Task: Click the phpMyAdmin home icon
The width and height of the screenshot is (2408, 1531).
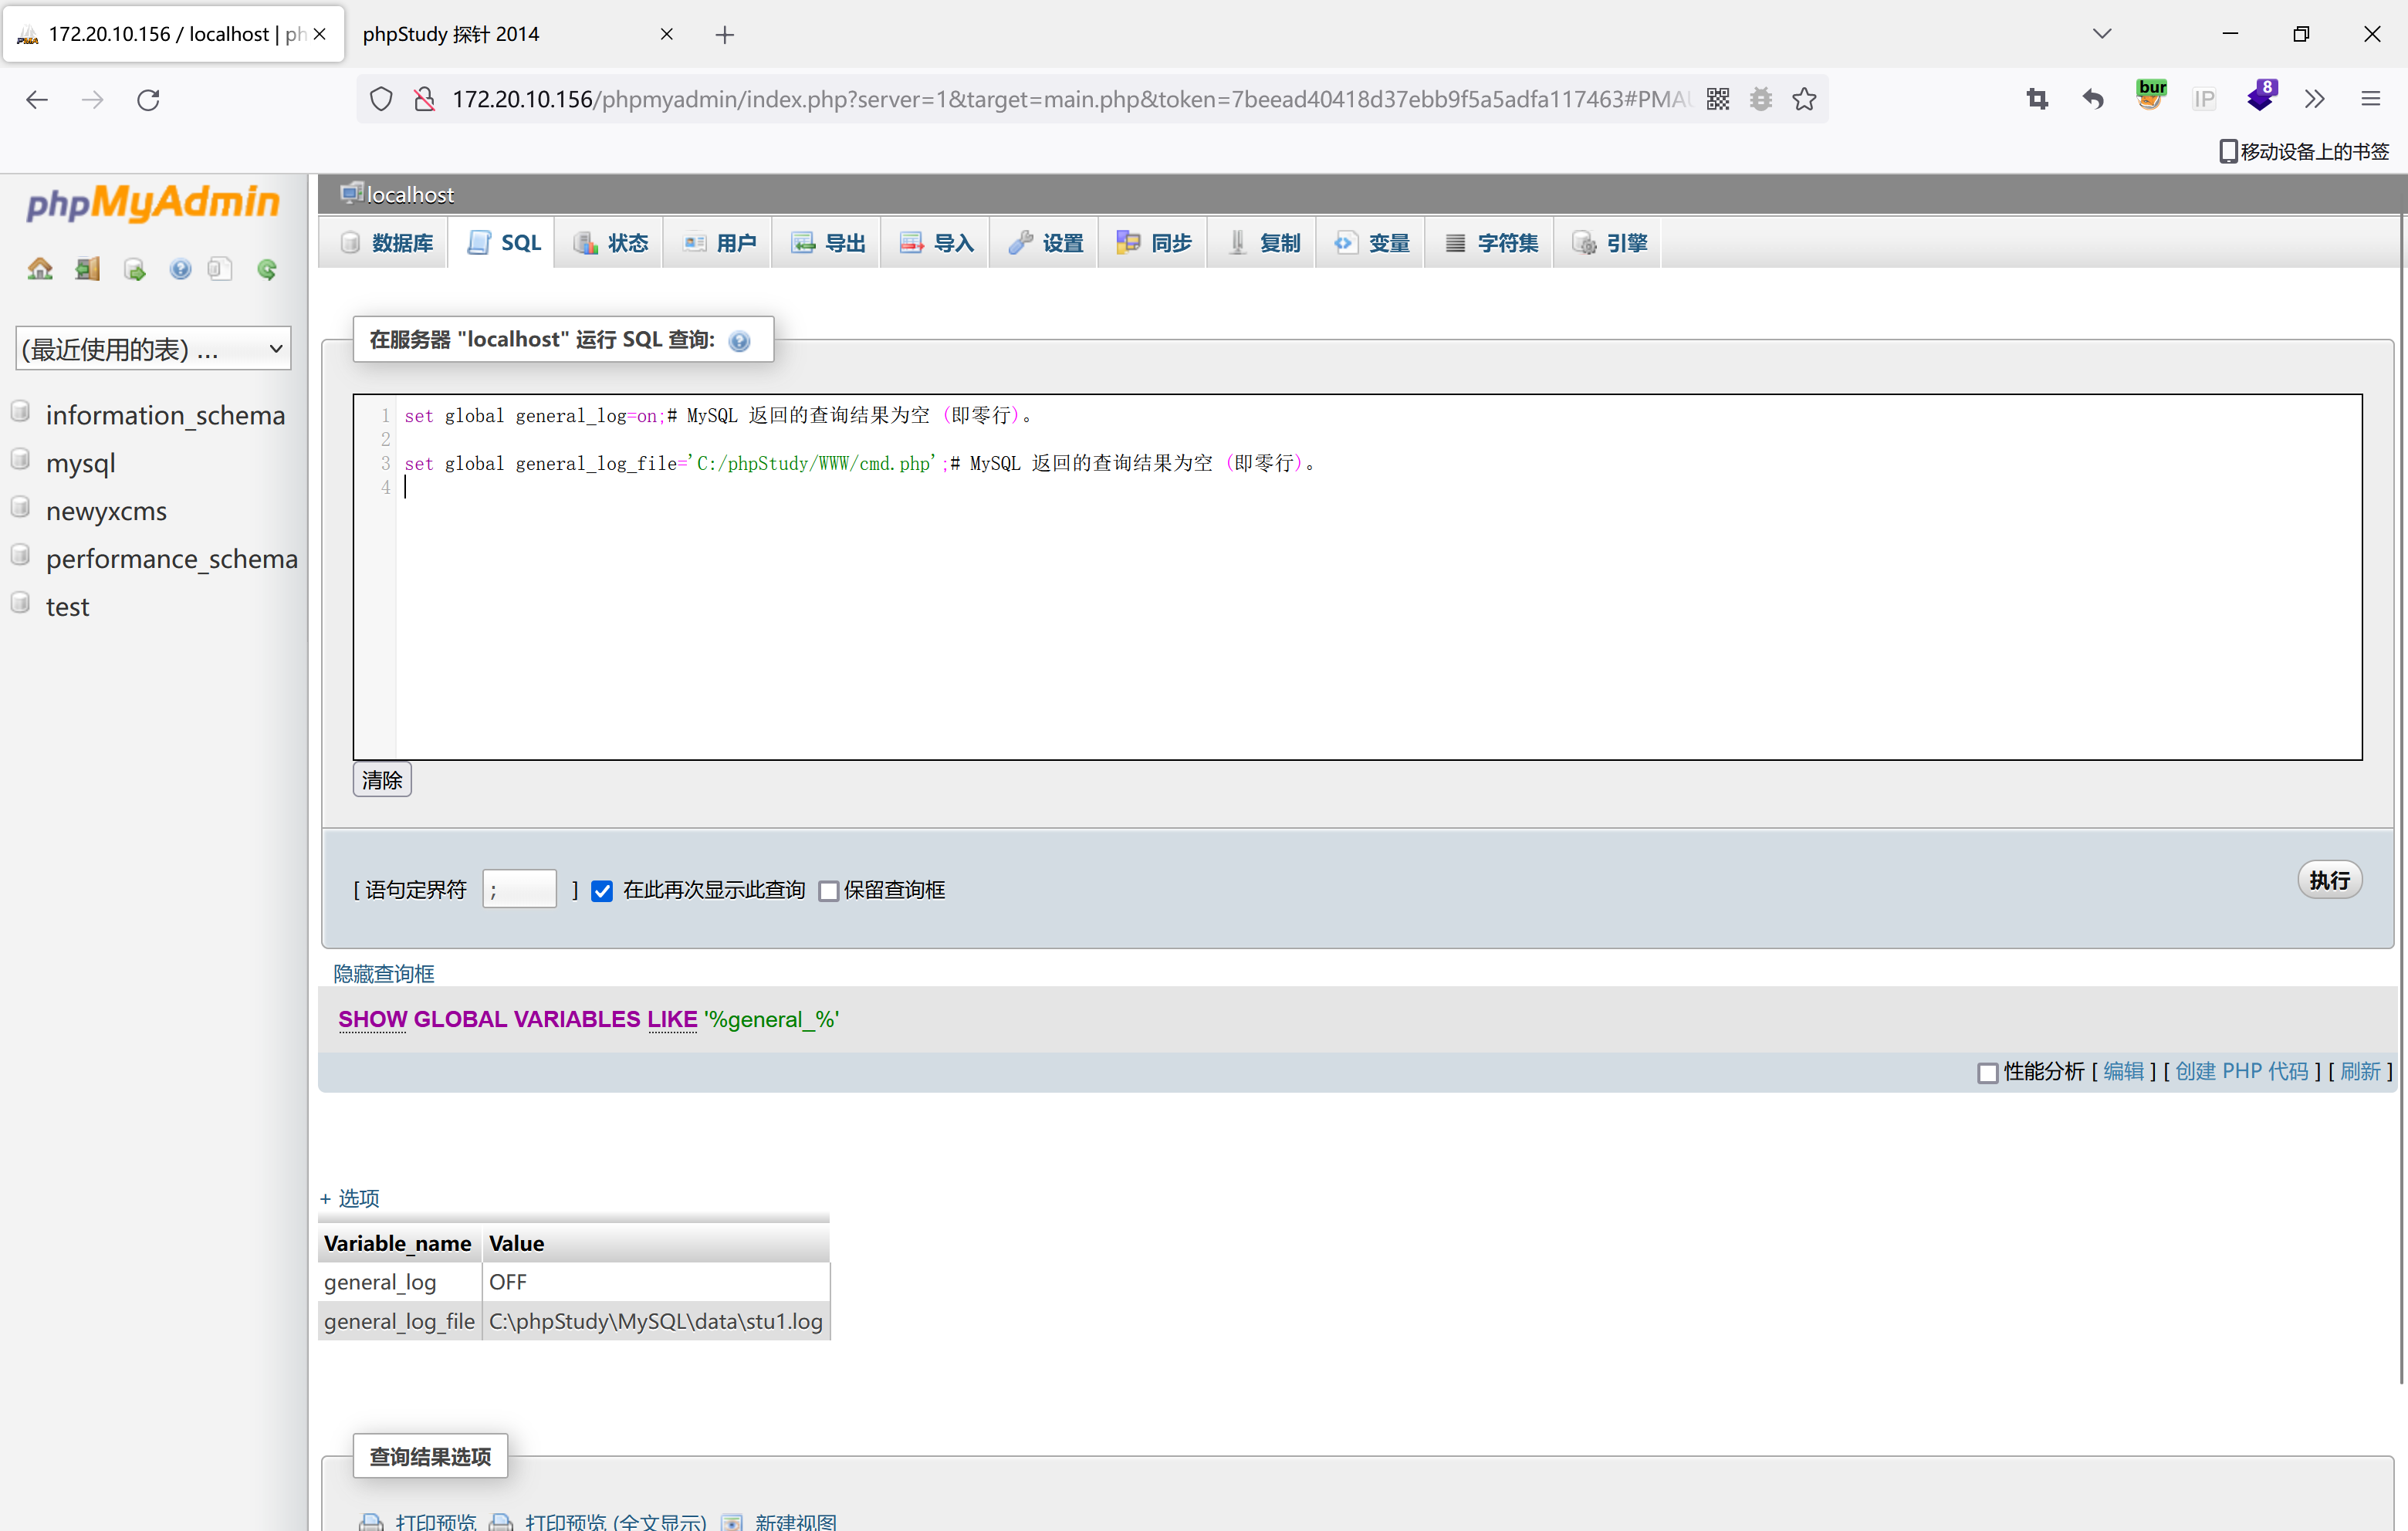Action: (x=40, y=269)
